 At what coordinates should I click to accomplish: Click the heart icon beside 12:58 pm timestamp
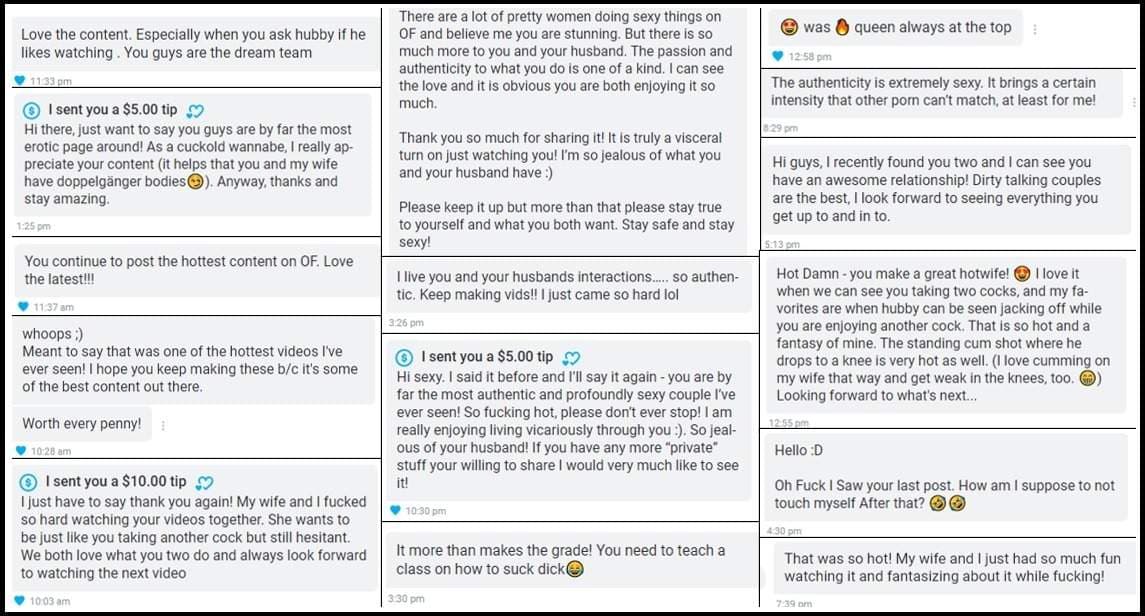(x=778, y=56)
